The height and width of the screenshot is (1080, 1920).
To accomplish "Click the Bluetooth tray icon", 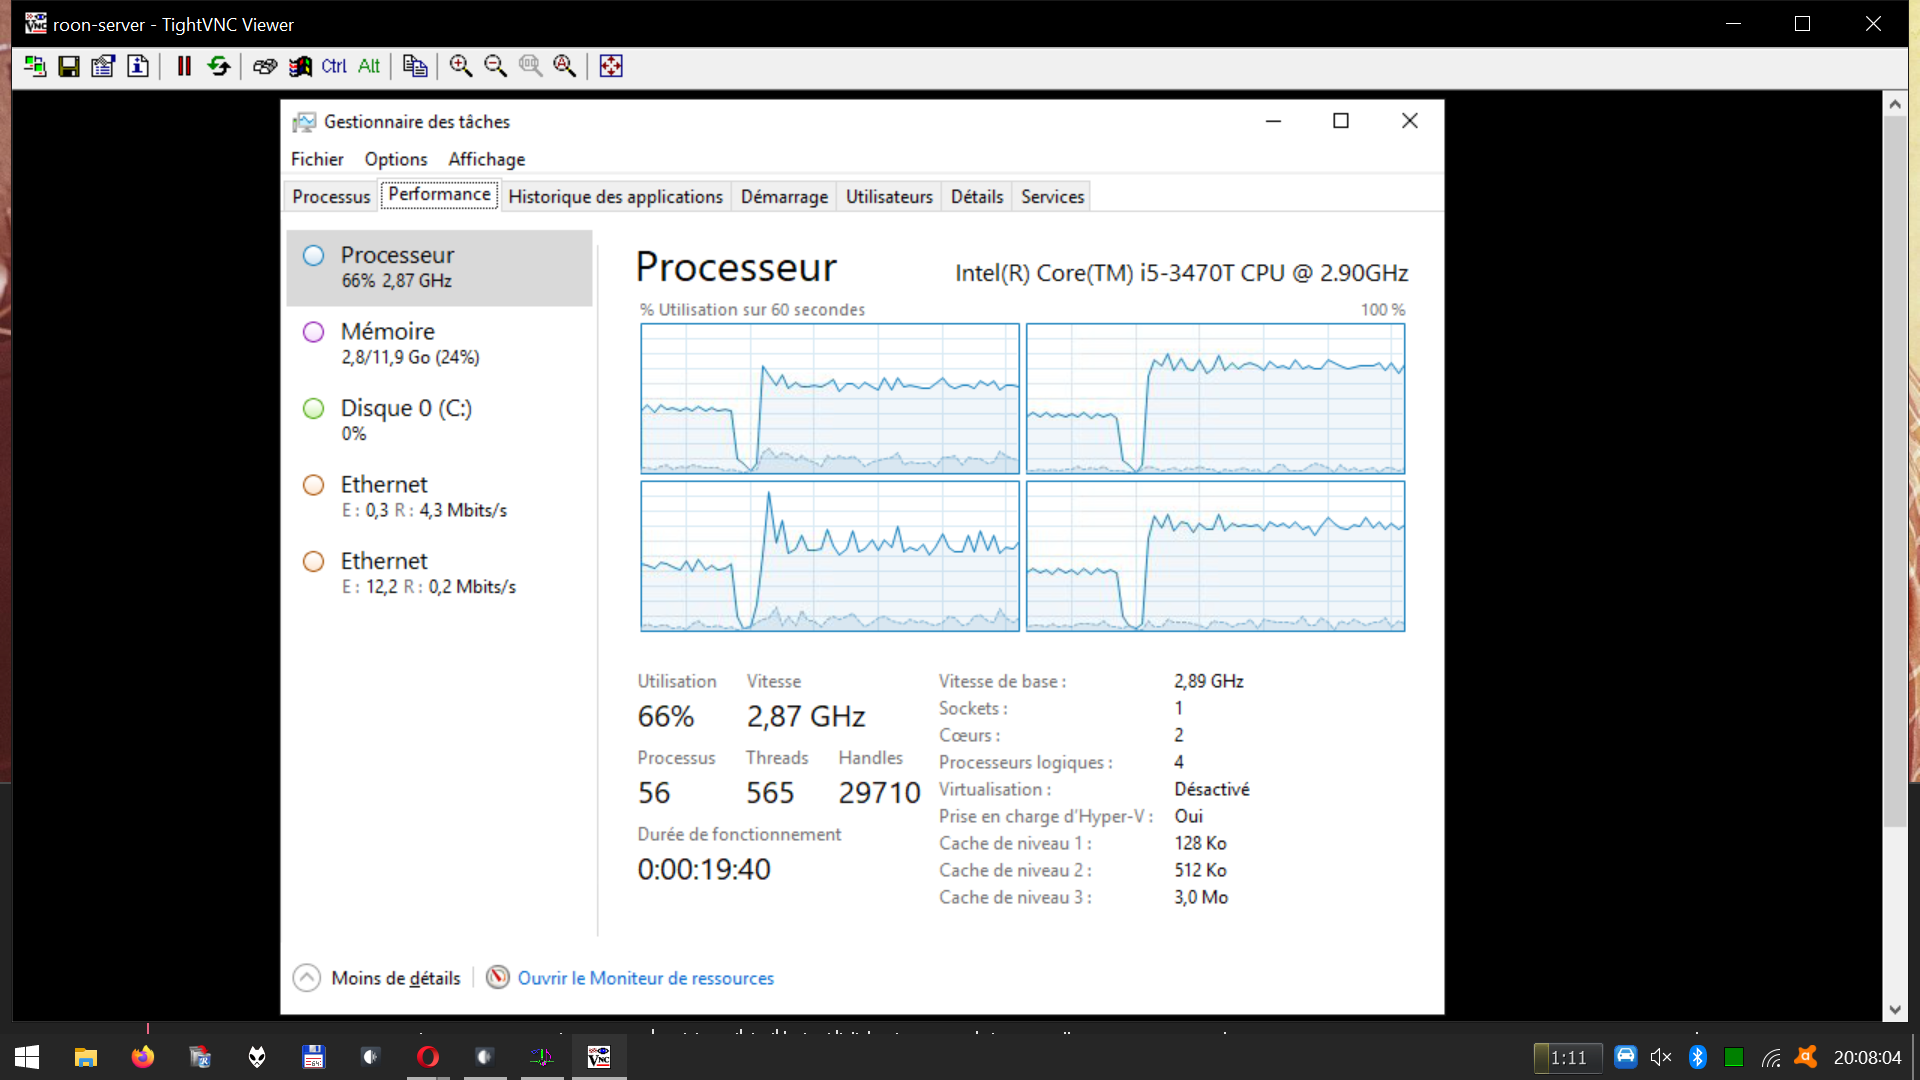I will [x=1698, y=1057].
